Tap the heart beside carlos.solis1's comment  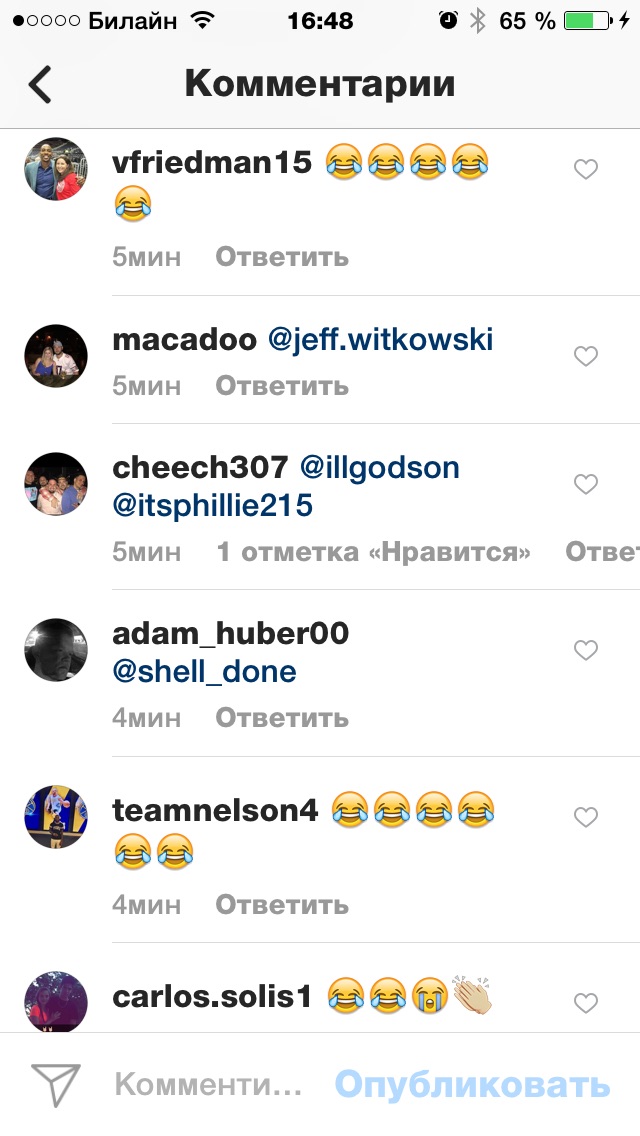coord(586,1003)
